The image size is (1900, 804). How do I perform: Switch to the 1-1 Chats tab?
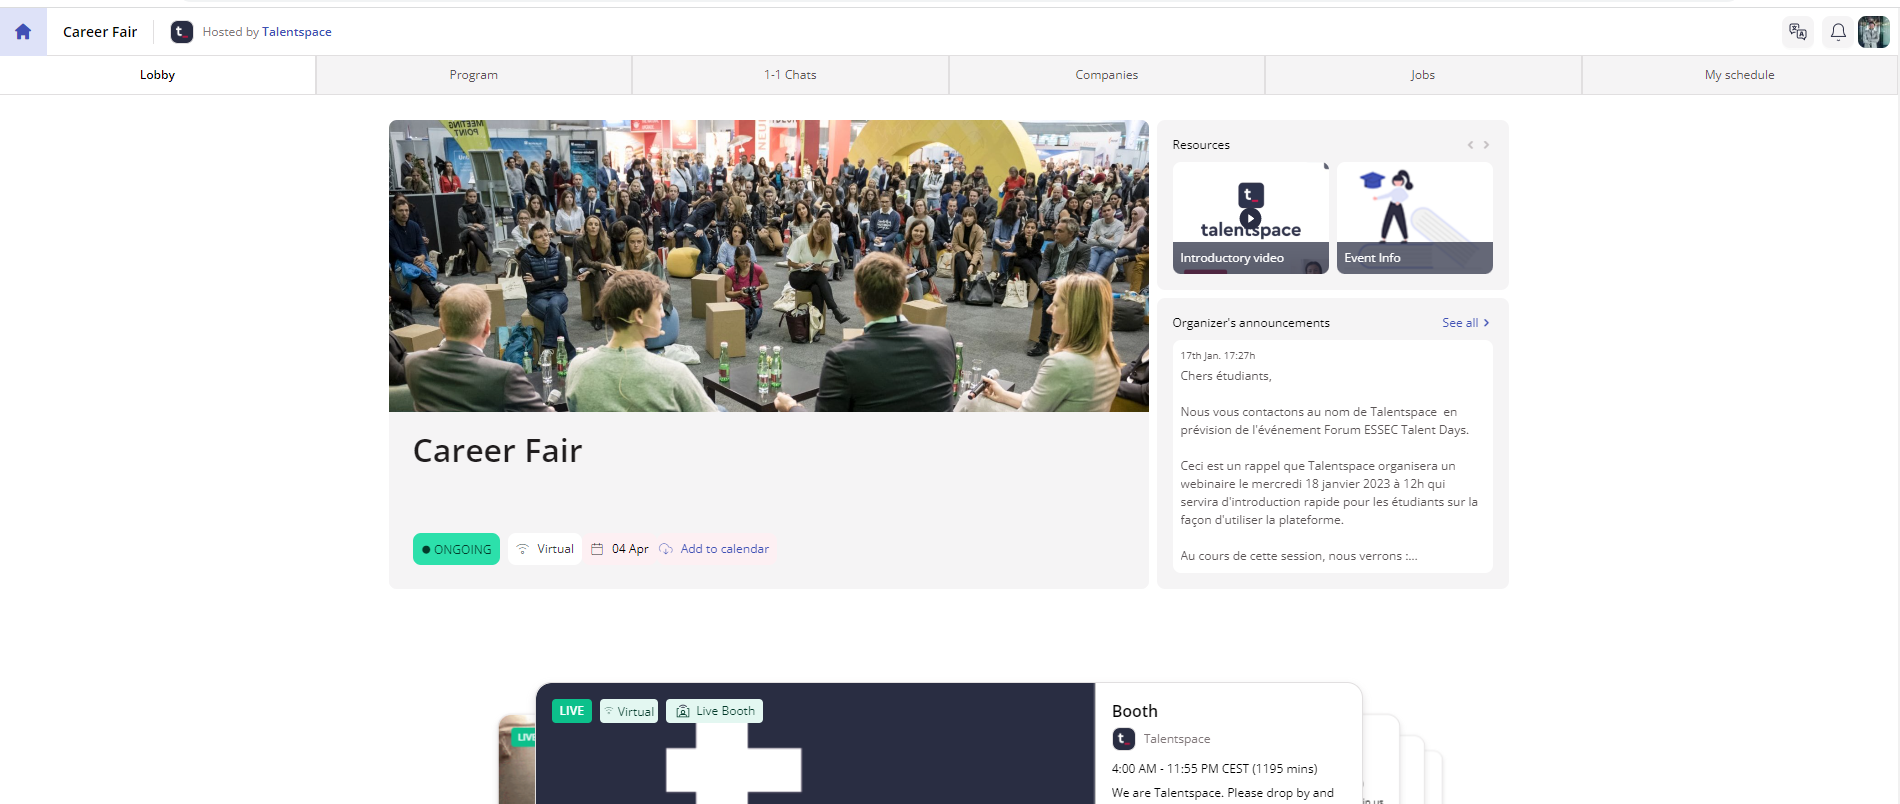coord(790,75)
